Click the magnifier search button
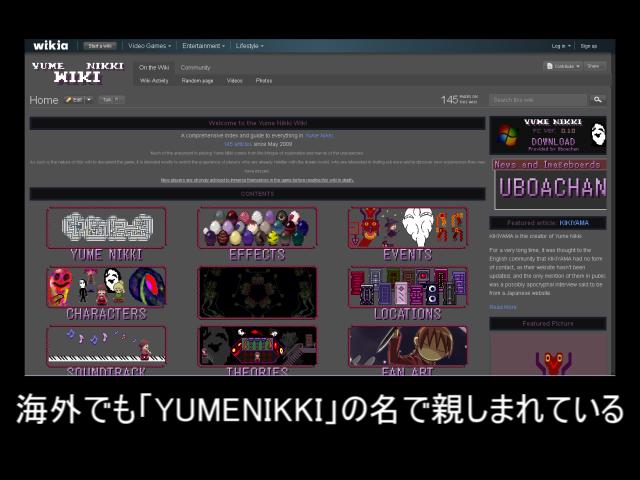The image size is (640, 480). 598,100
